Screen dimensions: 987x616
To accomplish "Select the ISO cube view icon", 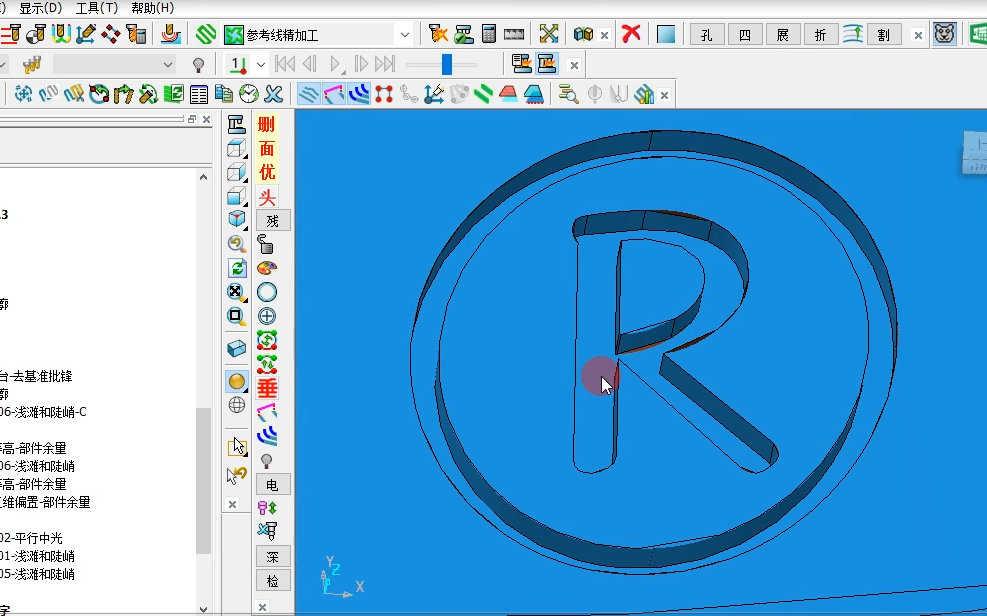I will click(237, 219).
